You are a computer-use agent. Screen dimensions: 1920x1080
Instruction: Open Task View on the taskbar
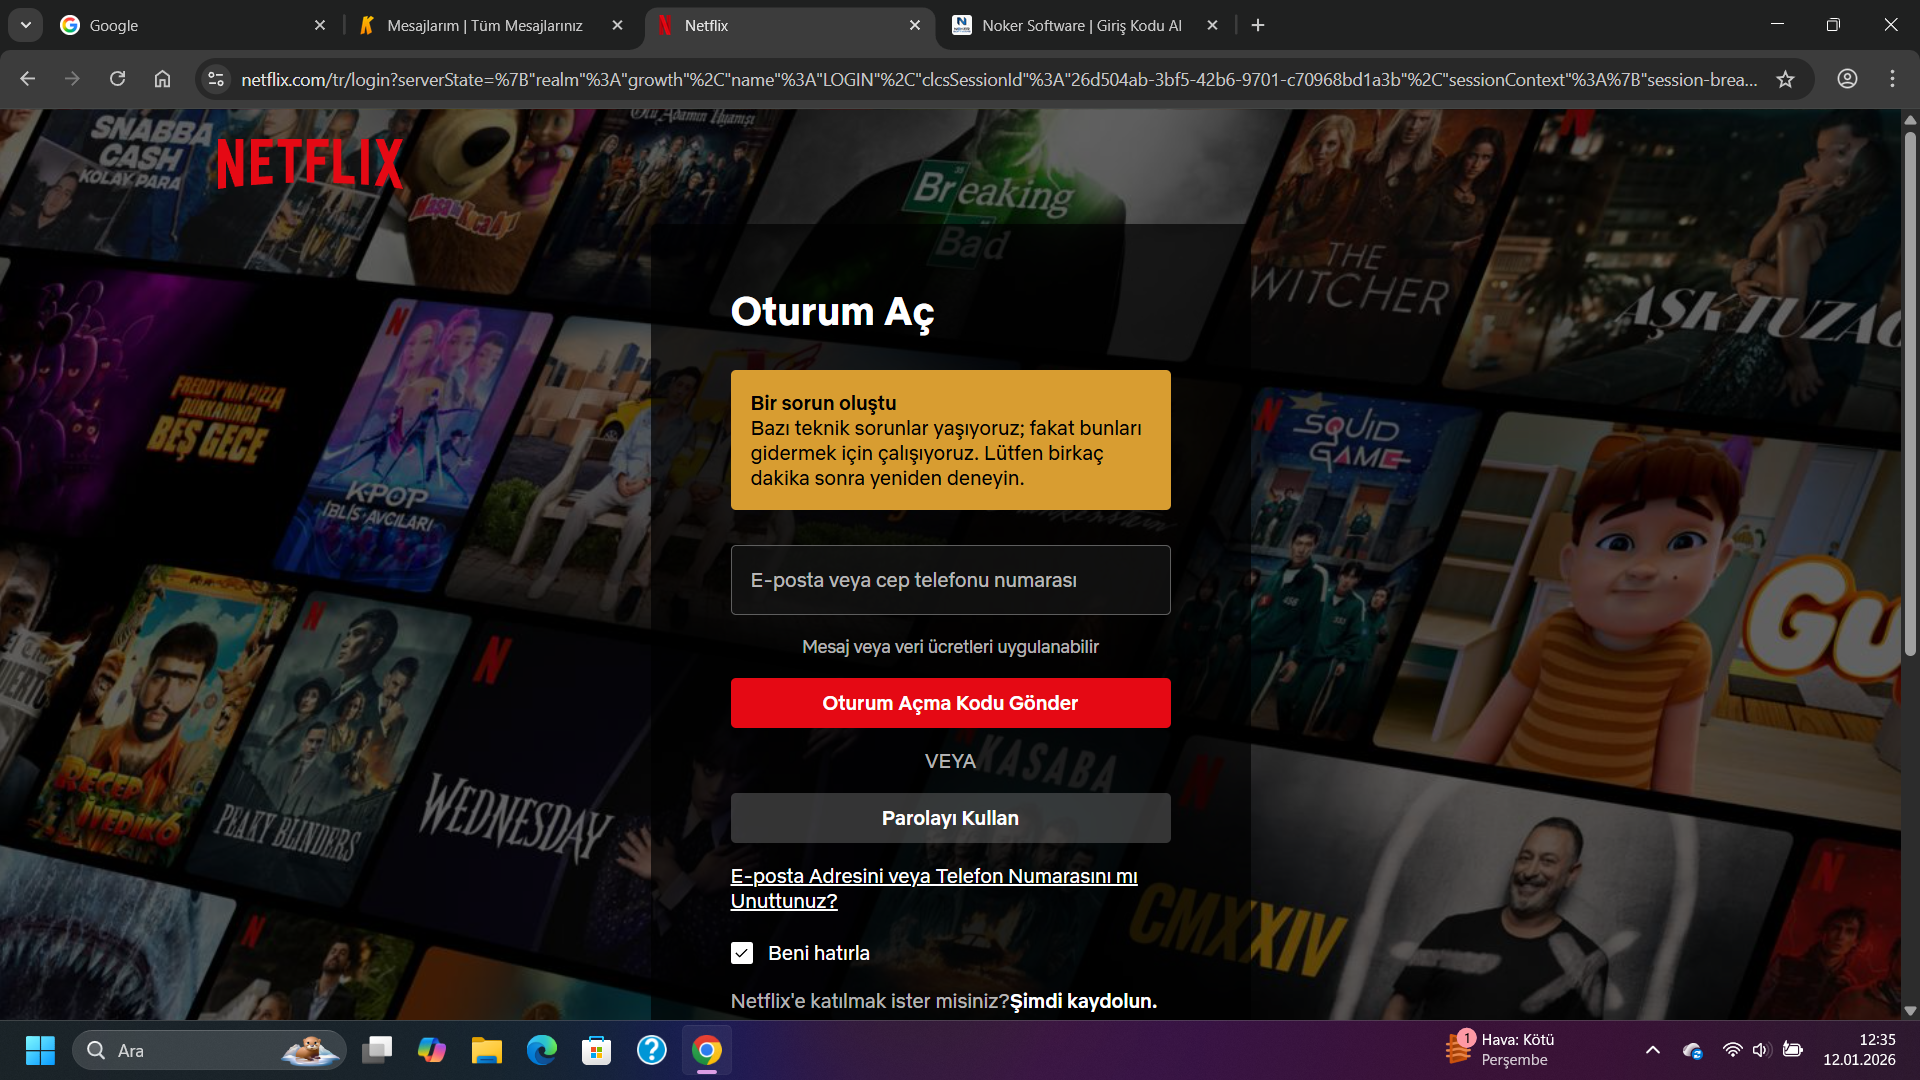[x=377, y=1050]
